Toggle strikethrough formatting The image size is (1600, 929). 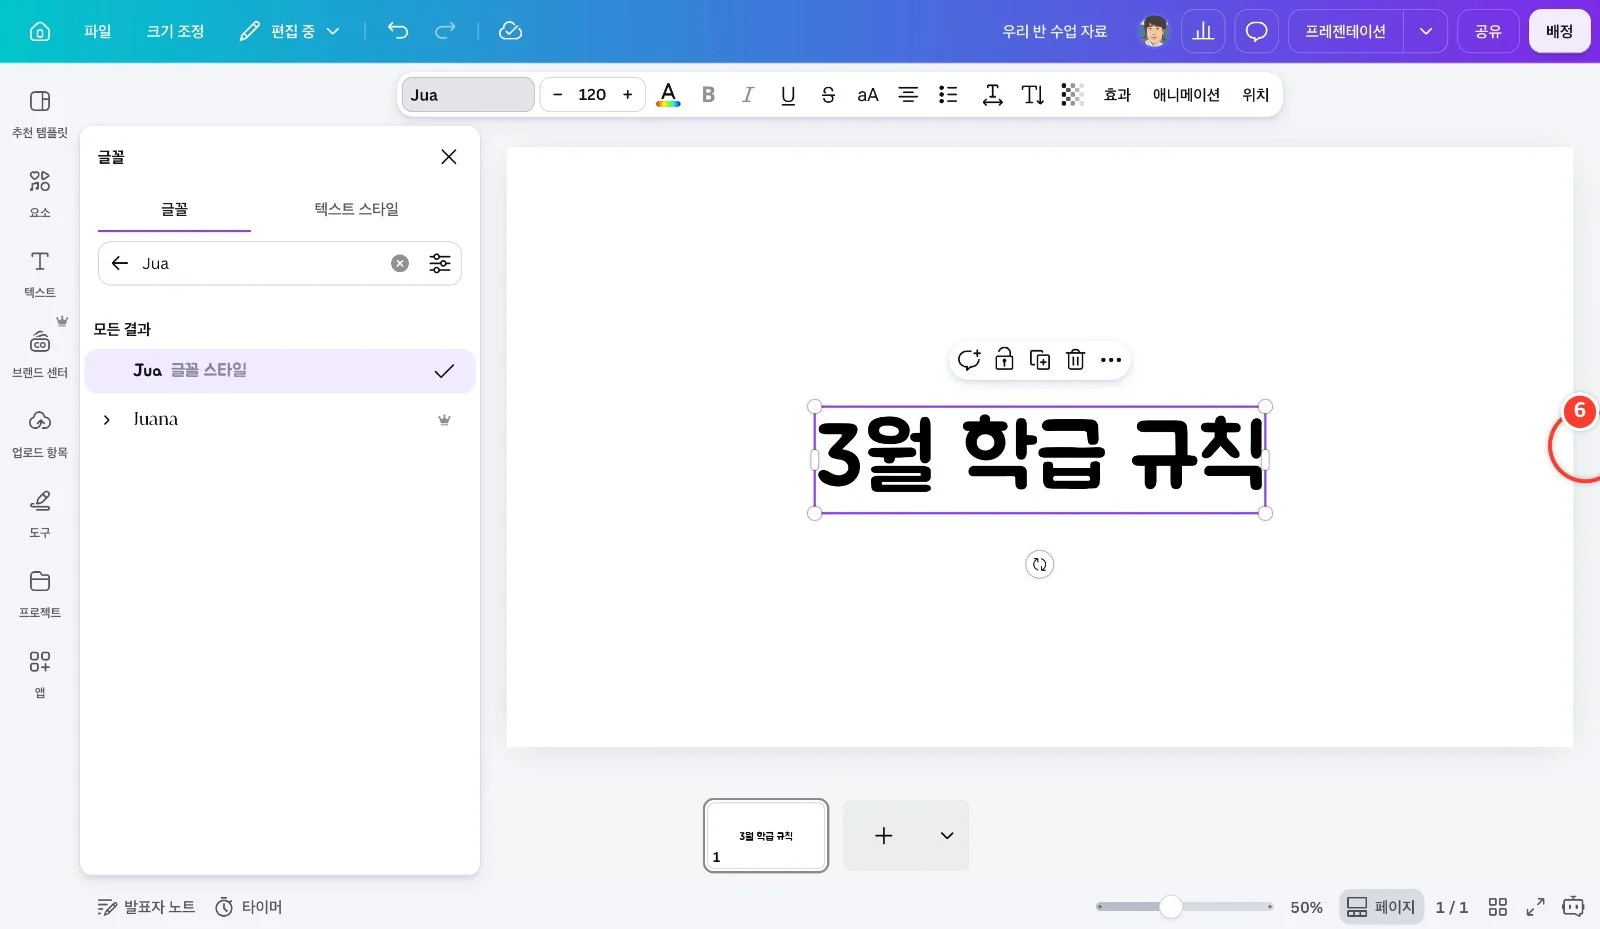tap(828, 95)
